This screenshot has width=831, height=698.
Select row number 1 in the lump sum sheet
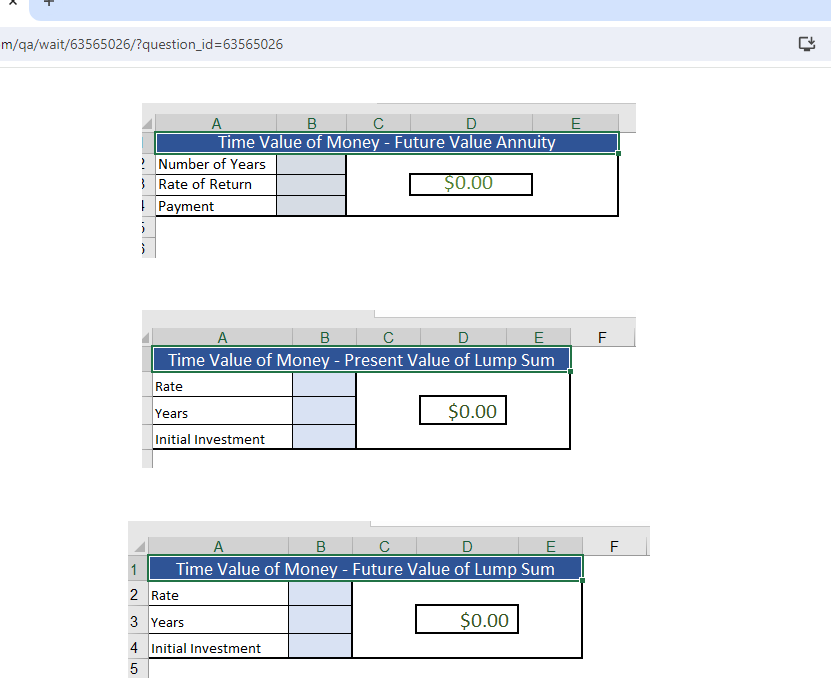(134, 569)
